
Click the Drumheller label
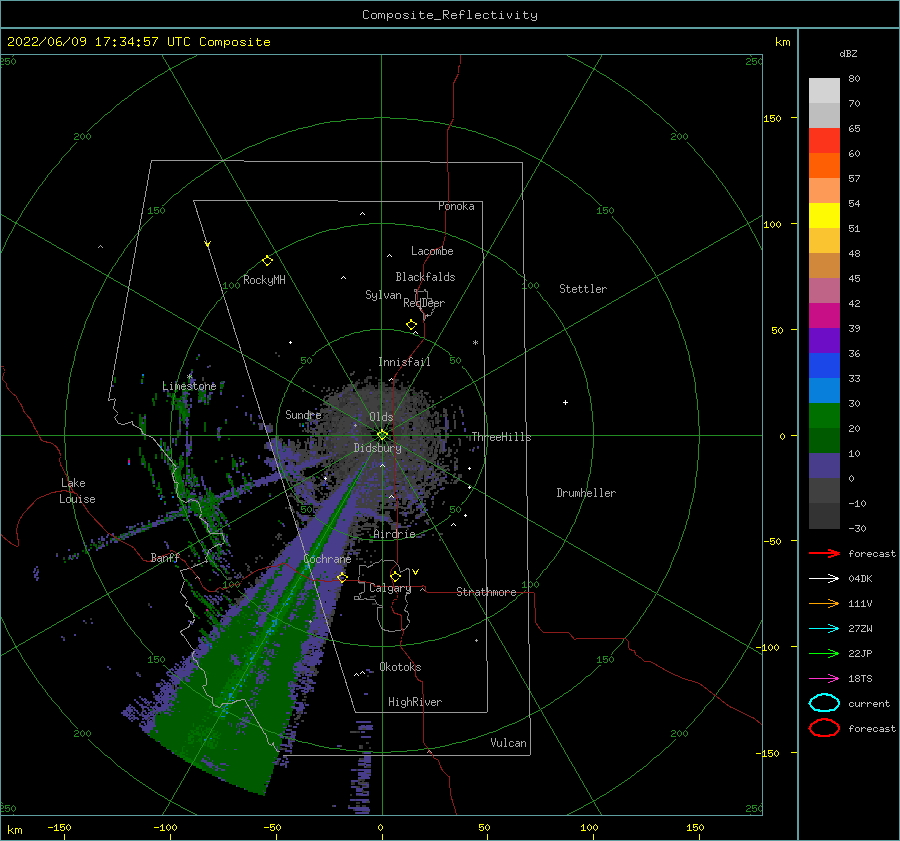586,493
